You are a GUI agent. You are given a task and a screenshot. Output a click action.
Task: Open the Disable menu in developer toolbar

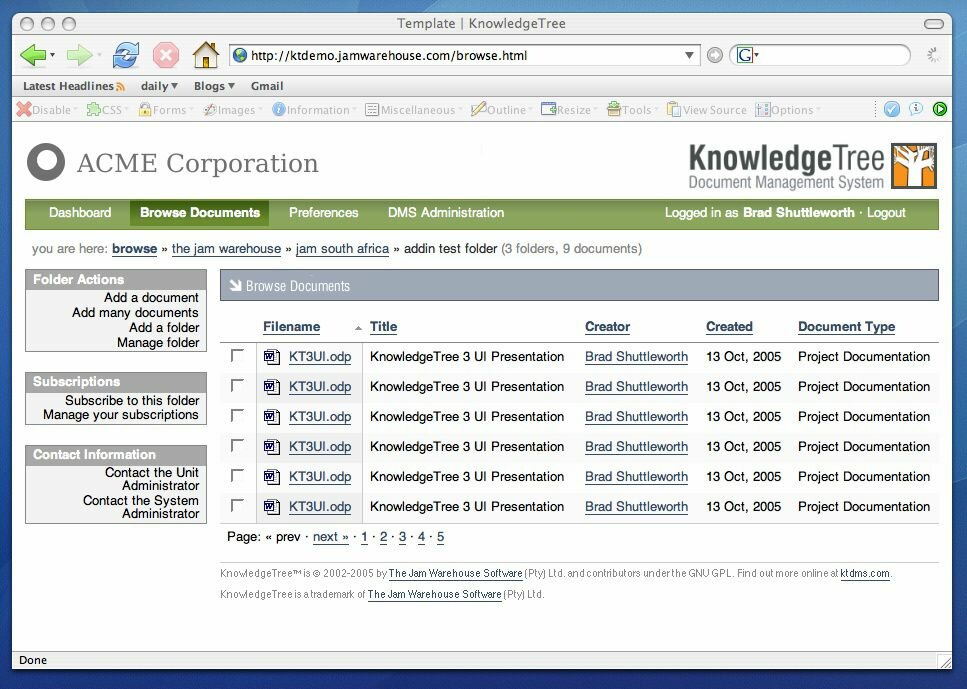pyautogui.click(x=46, y=110)
